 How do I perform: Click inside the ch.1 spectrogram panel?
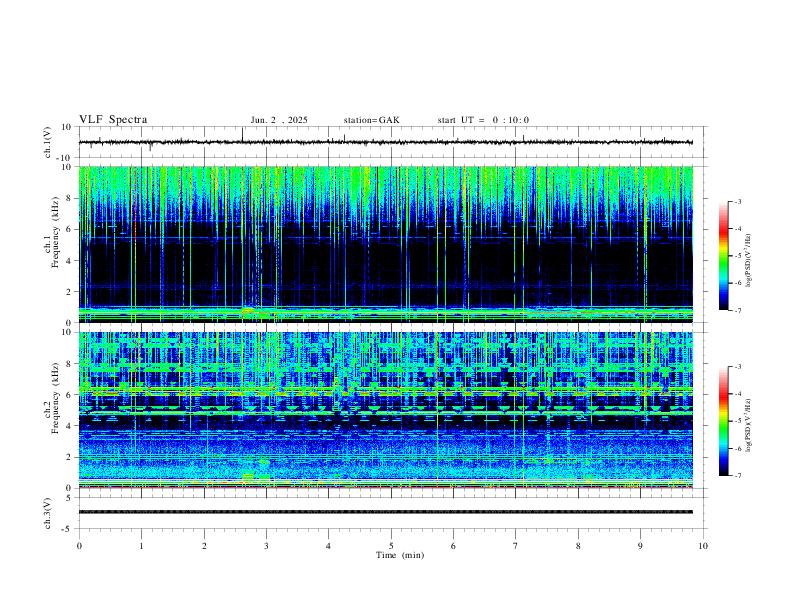[x=385, y=244]
